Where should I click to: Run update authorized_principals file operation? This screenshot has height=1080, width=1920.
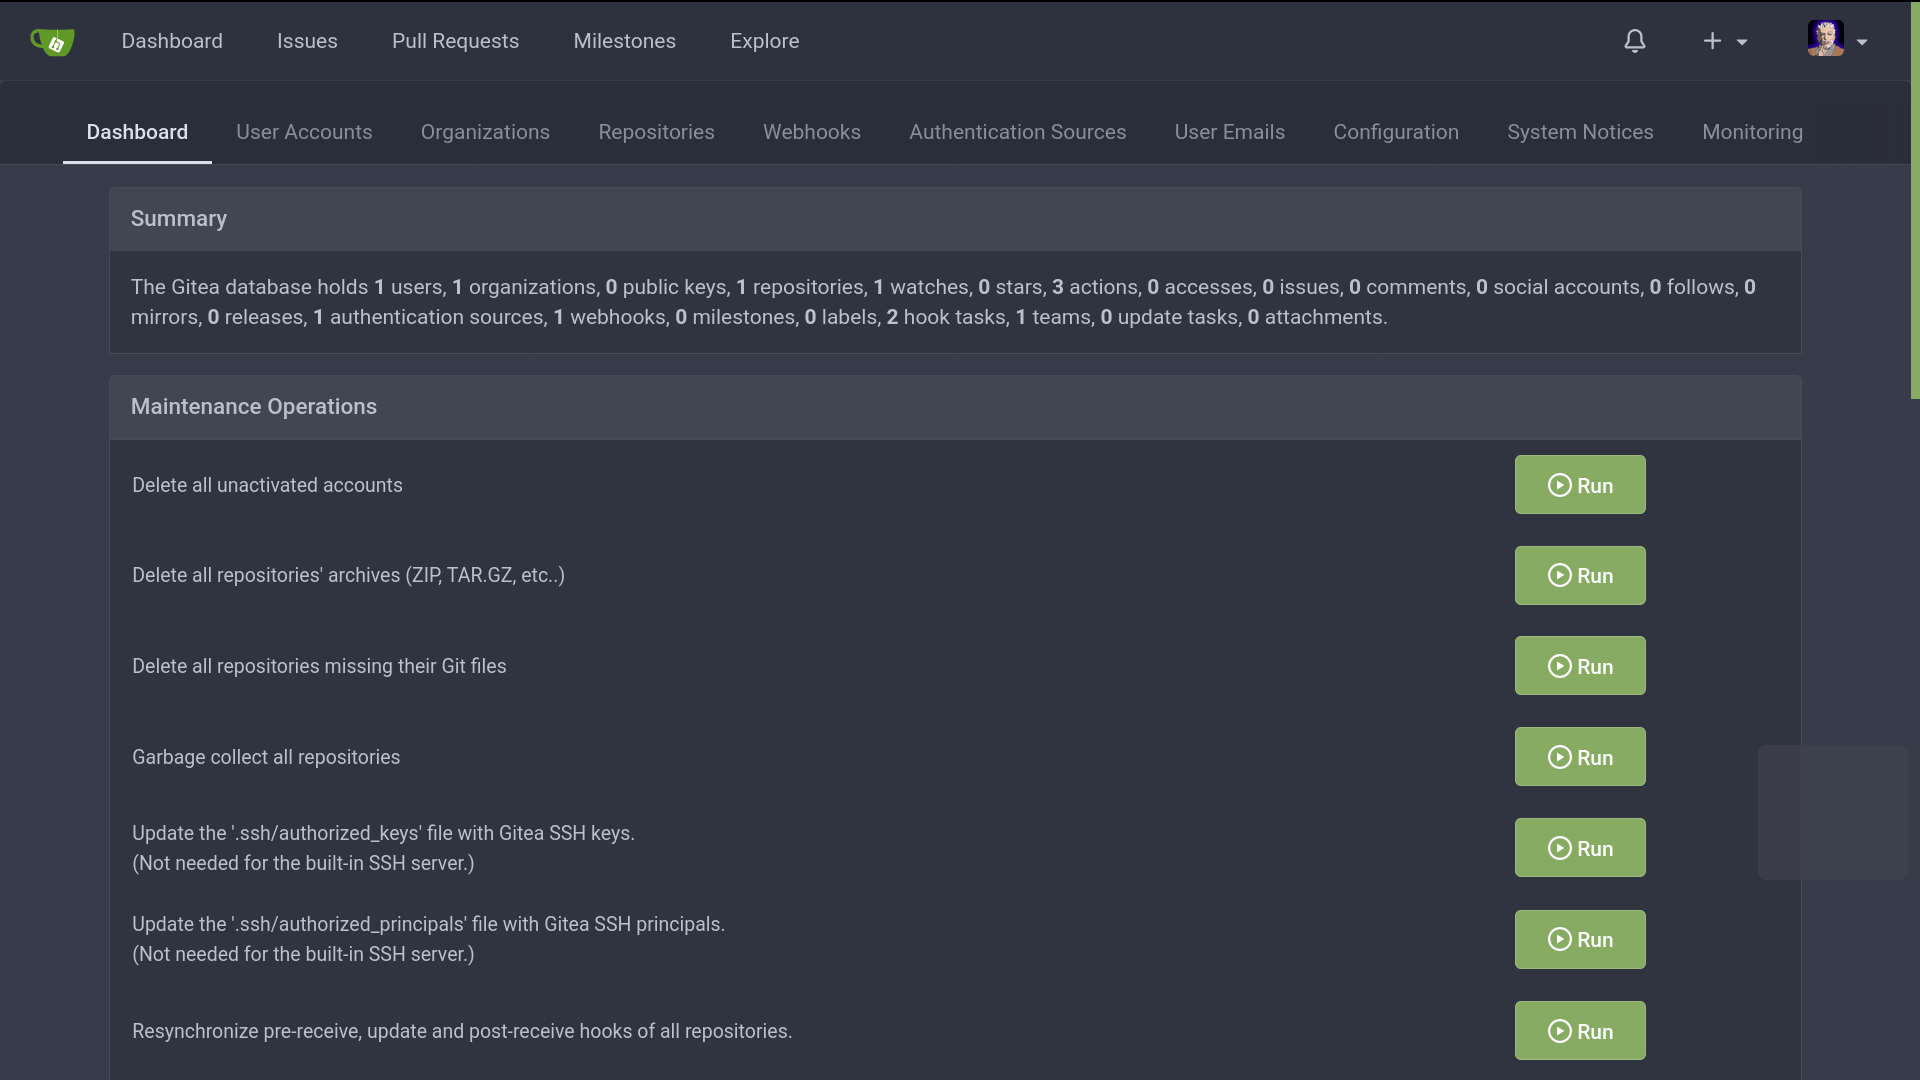1579,939
